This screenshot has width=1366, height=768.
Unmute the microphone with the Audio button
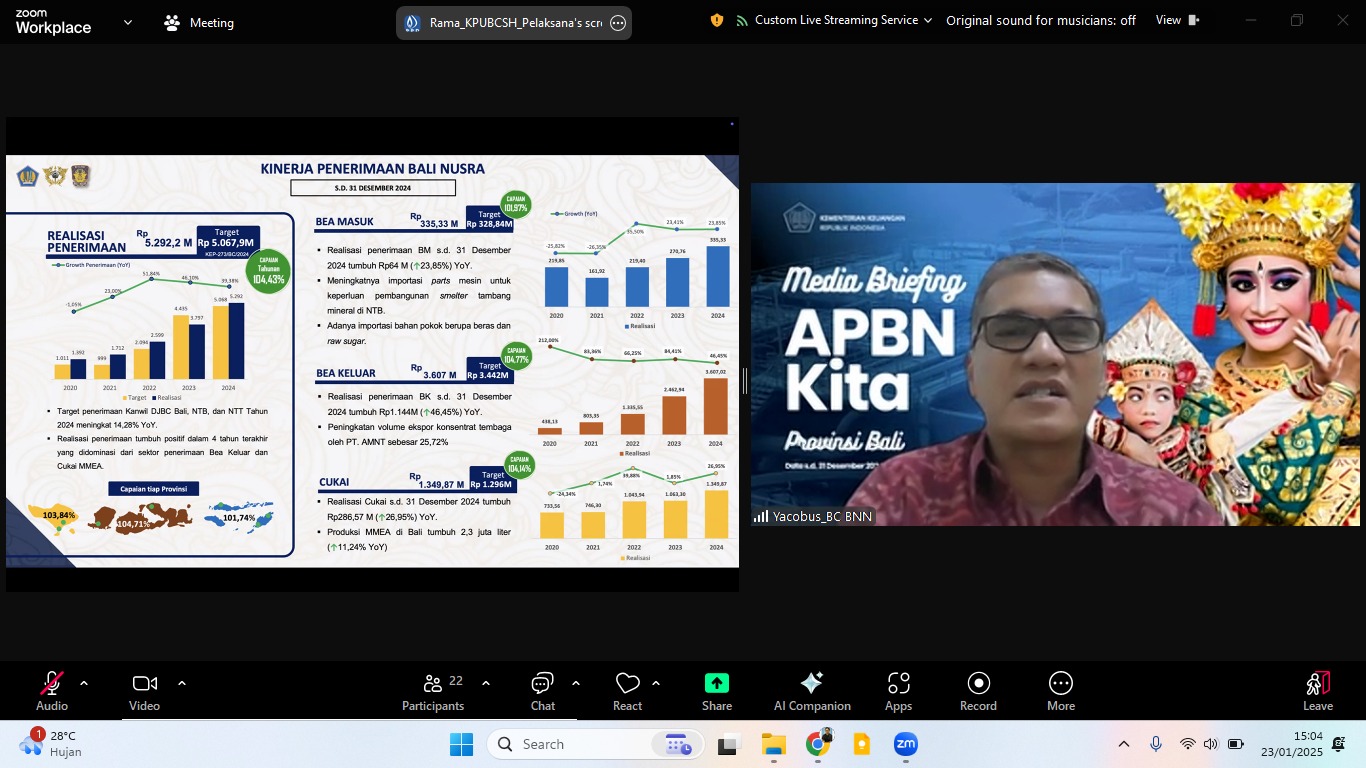pos(52,691)
